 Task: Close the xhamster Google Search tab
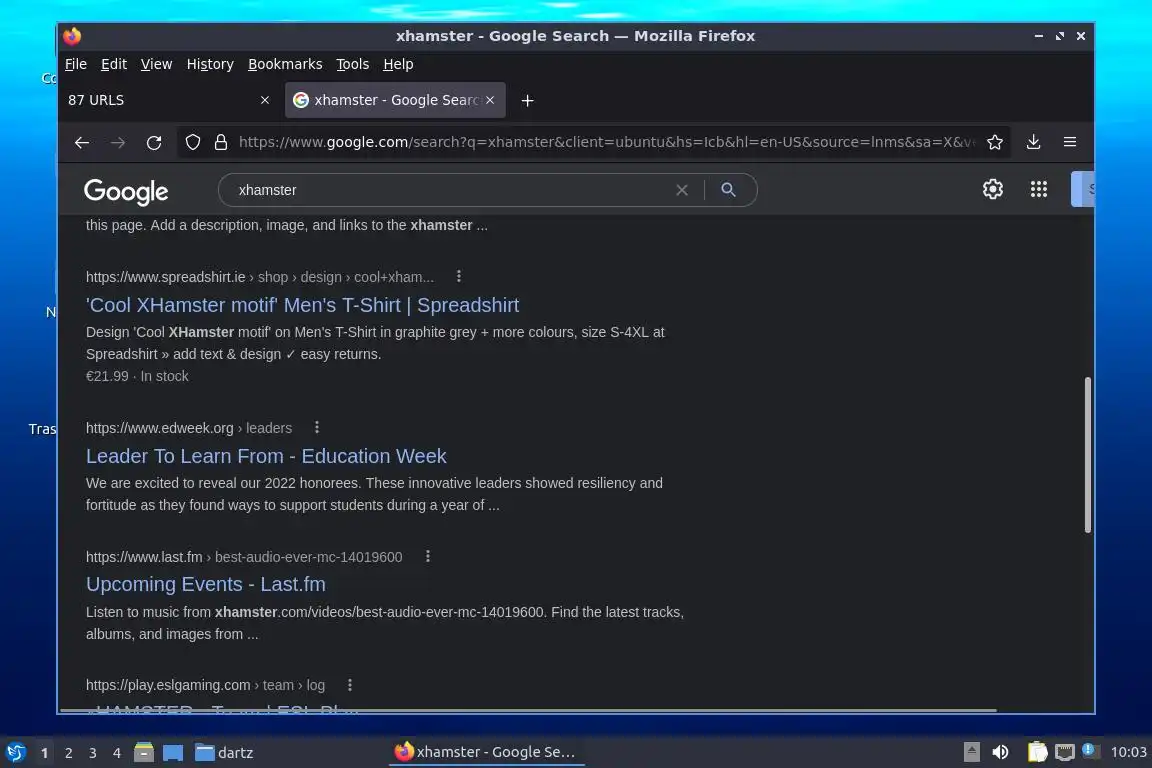pos(490,100)
